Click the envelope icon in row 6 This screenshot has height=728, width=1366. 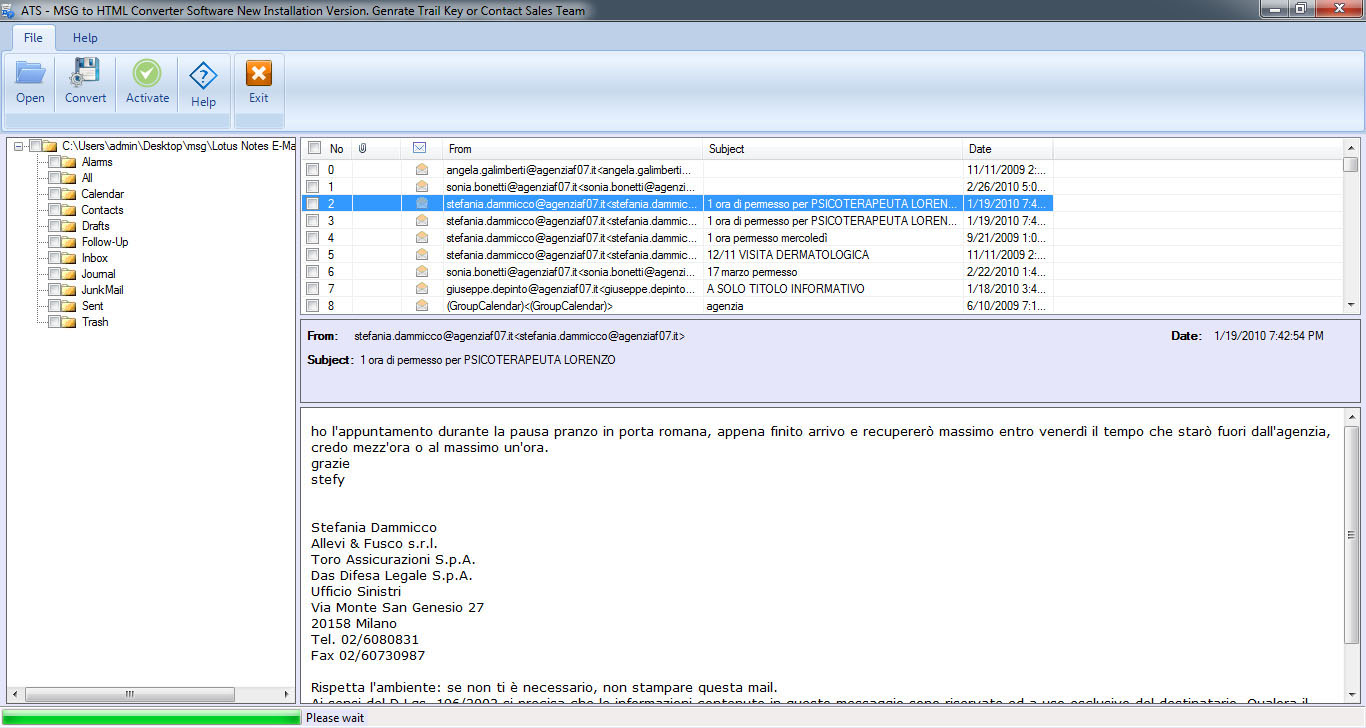pyautogui.click(x=421, y=271)
